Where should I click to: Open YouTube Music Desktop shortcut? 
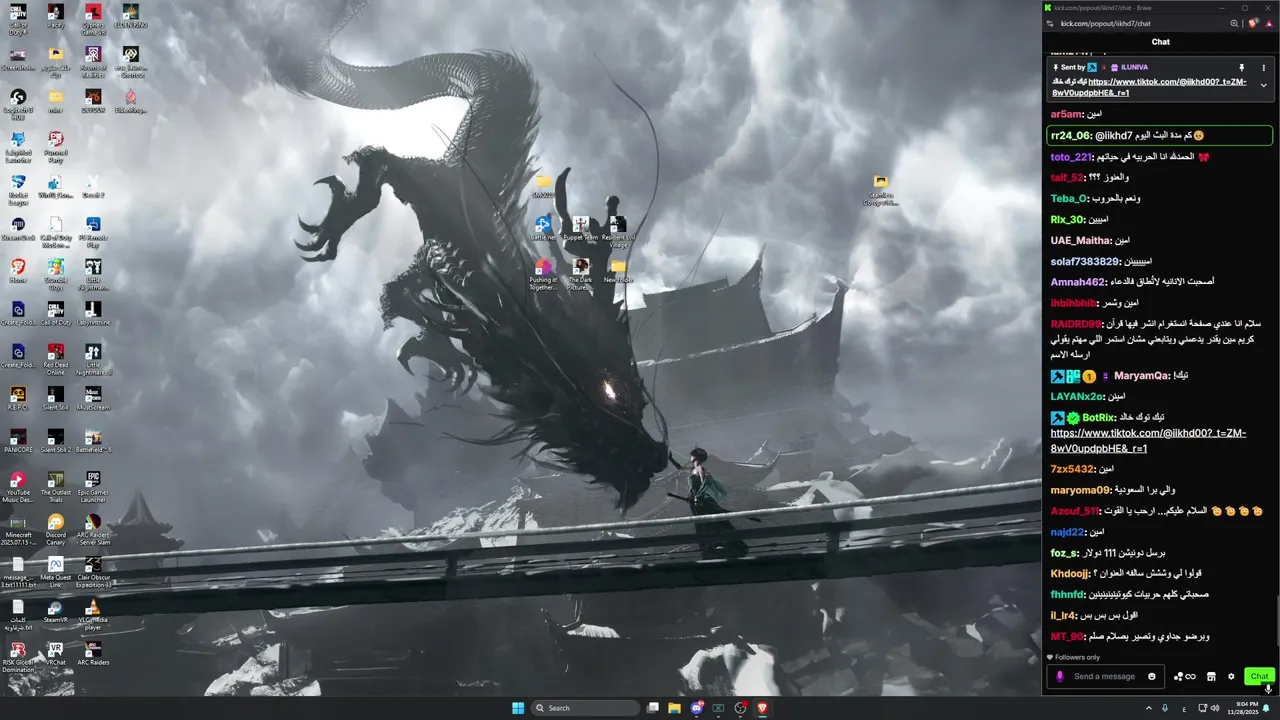(18, 486)
